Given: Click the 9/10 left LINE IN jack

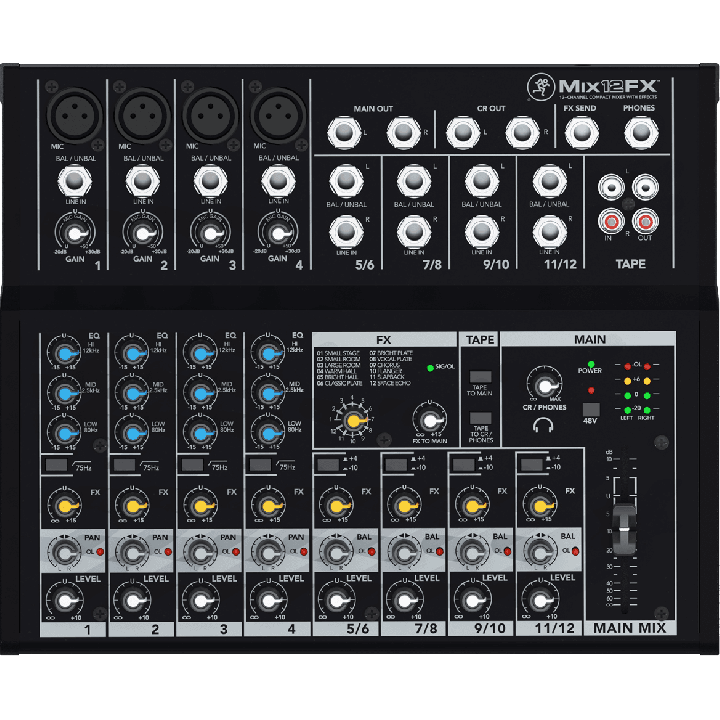Looking at the screenshot, I should (x=482, y=181).
